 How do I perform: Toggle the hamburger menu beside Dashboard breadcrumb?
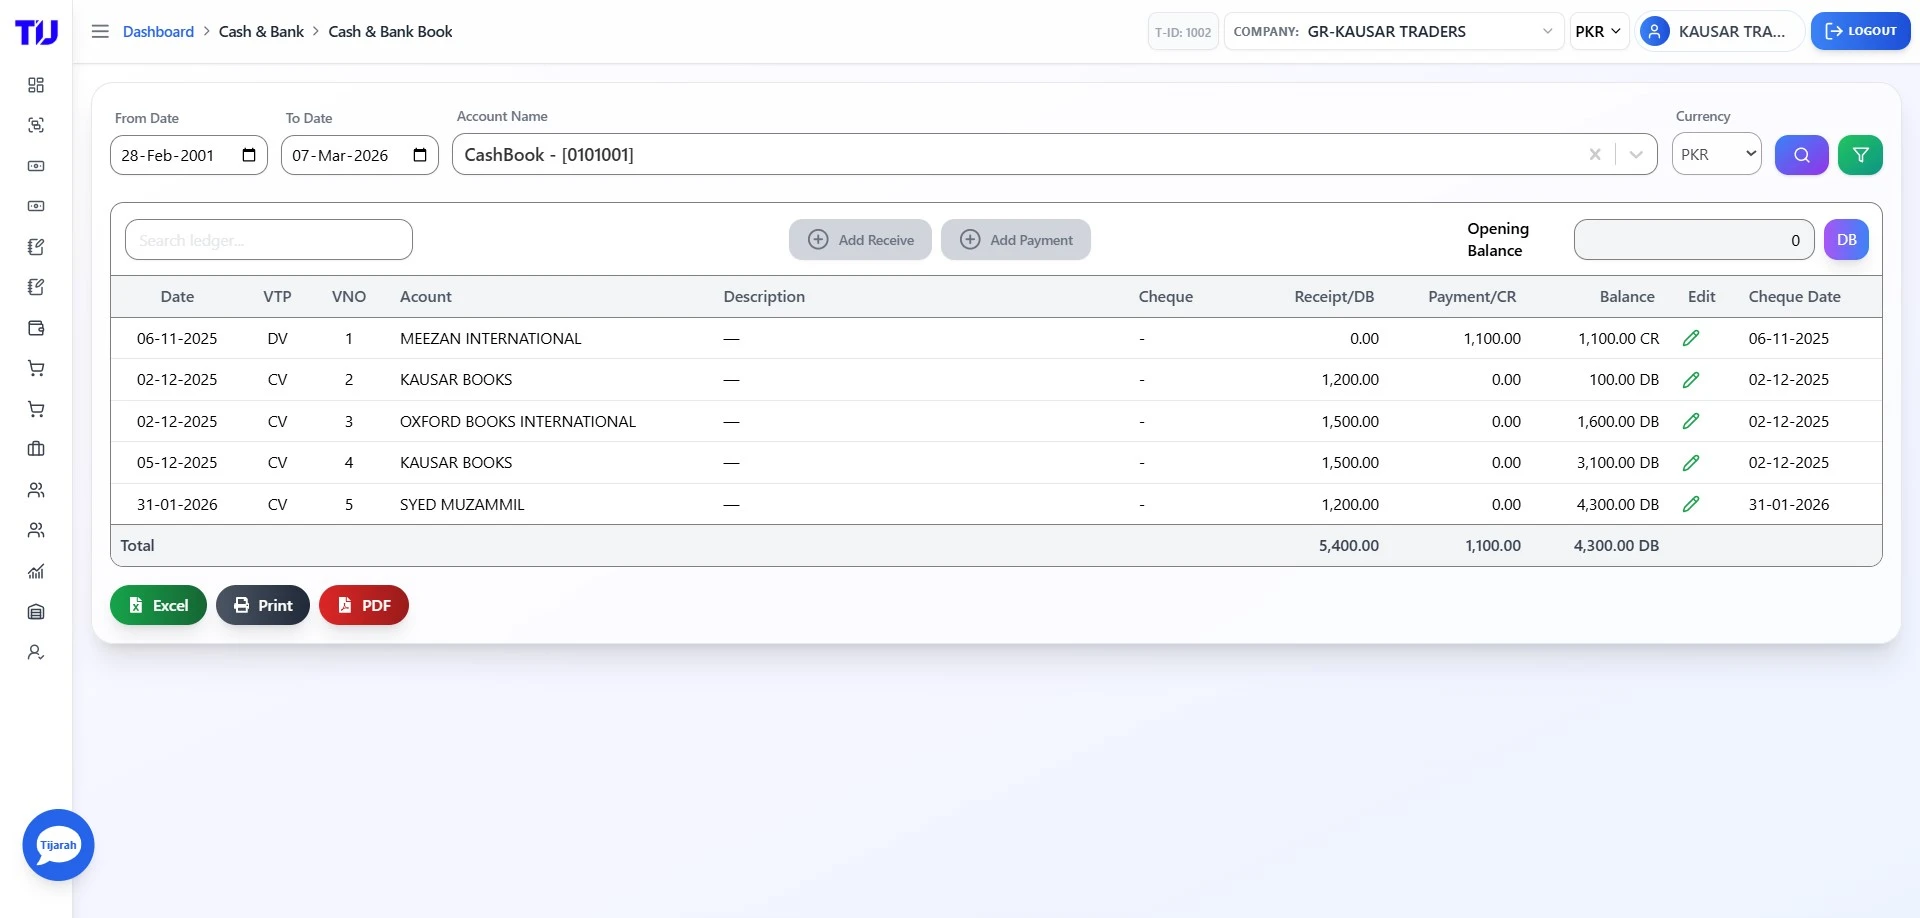100,31
